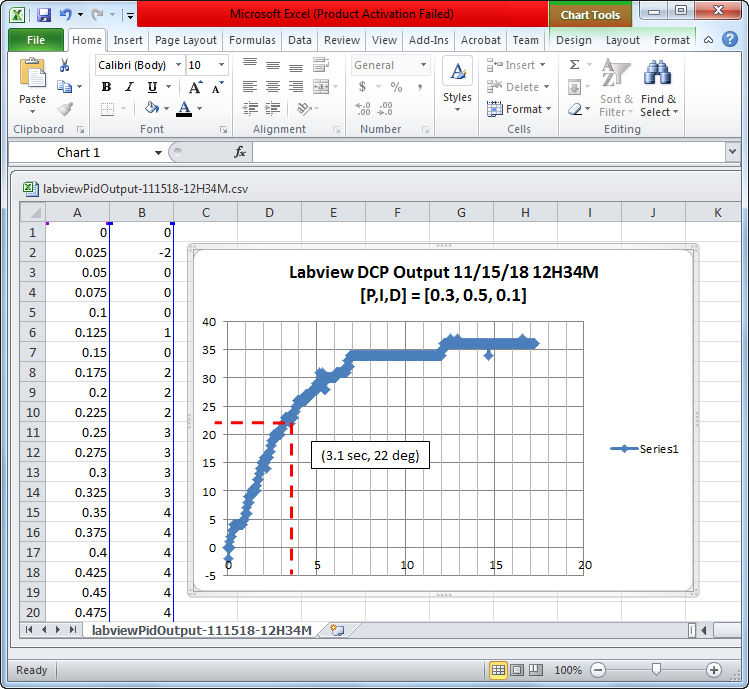Image resolution: width=749 pixels, height=689 pixels.
Task: Click the Fill down icon
Action: coord(575,87)
